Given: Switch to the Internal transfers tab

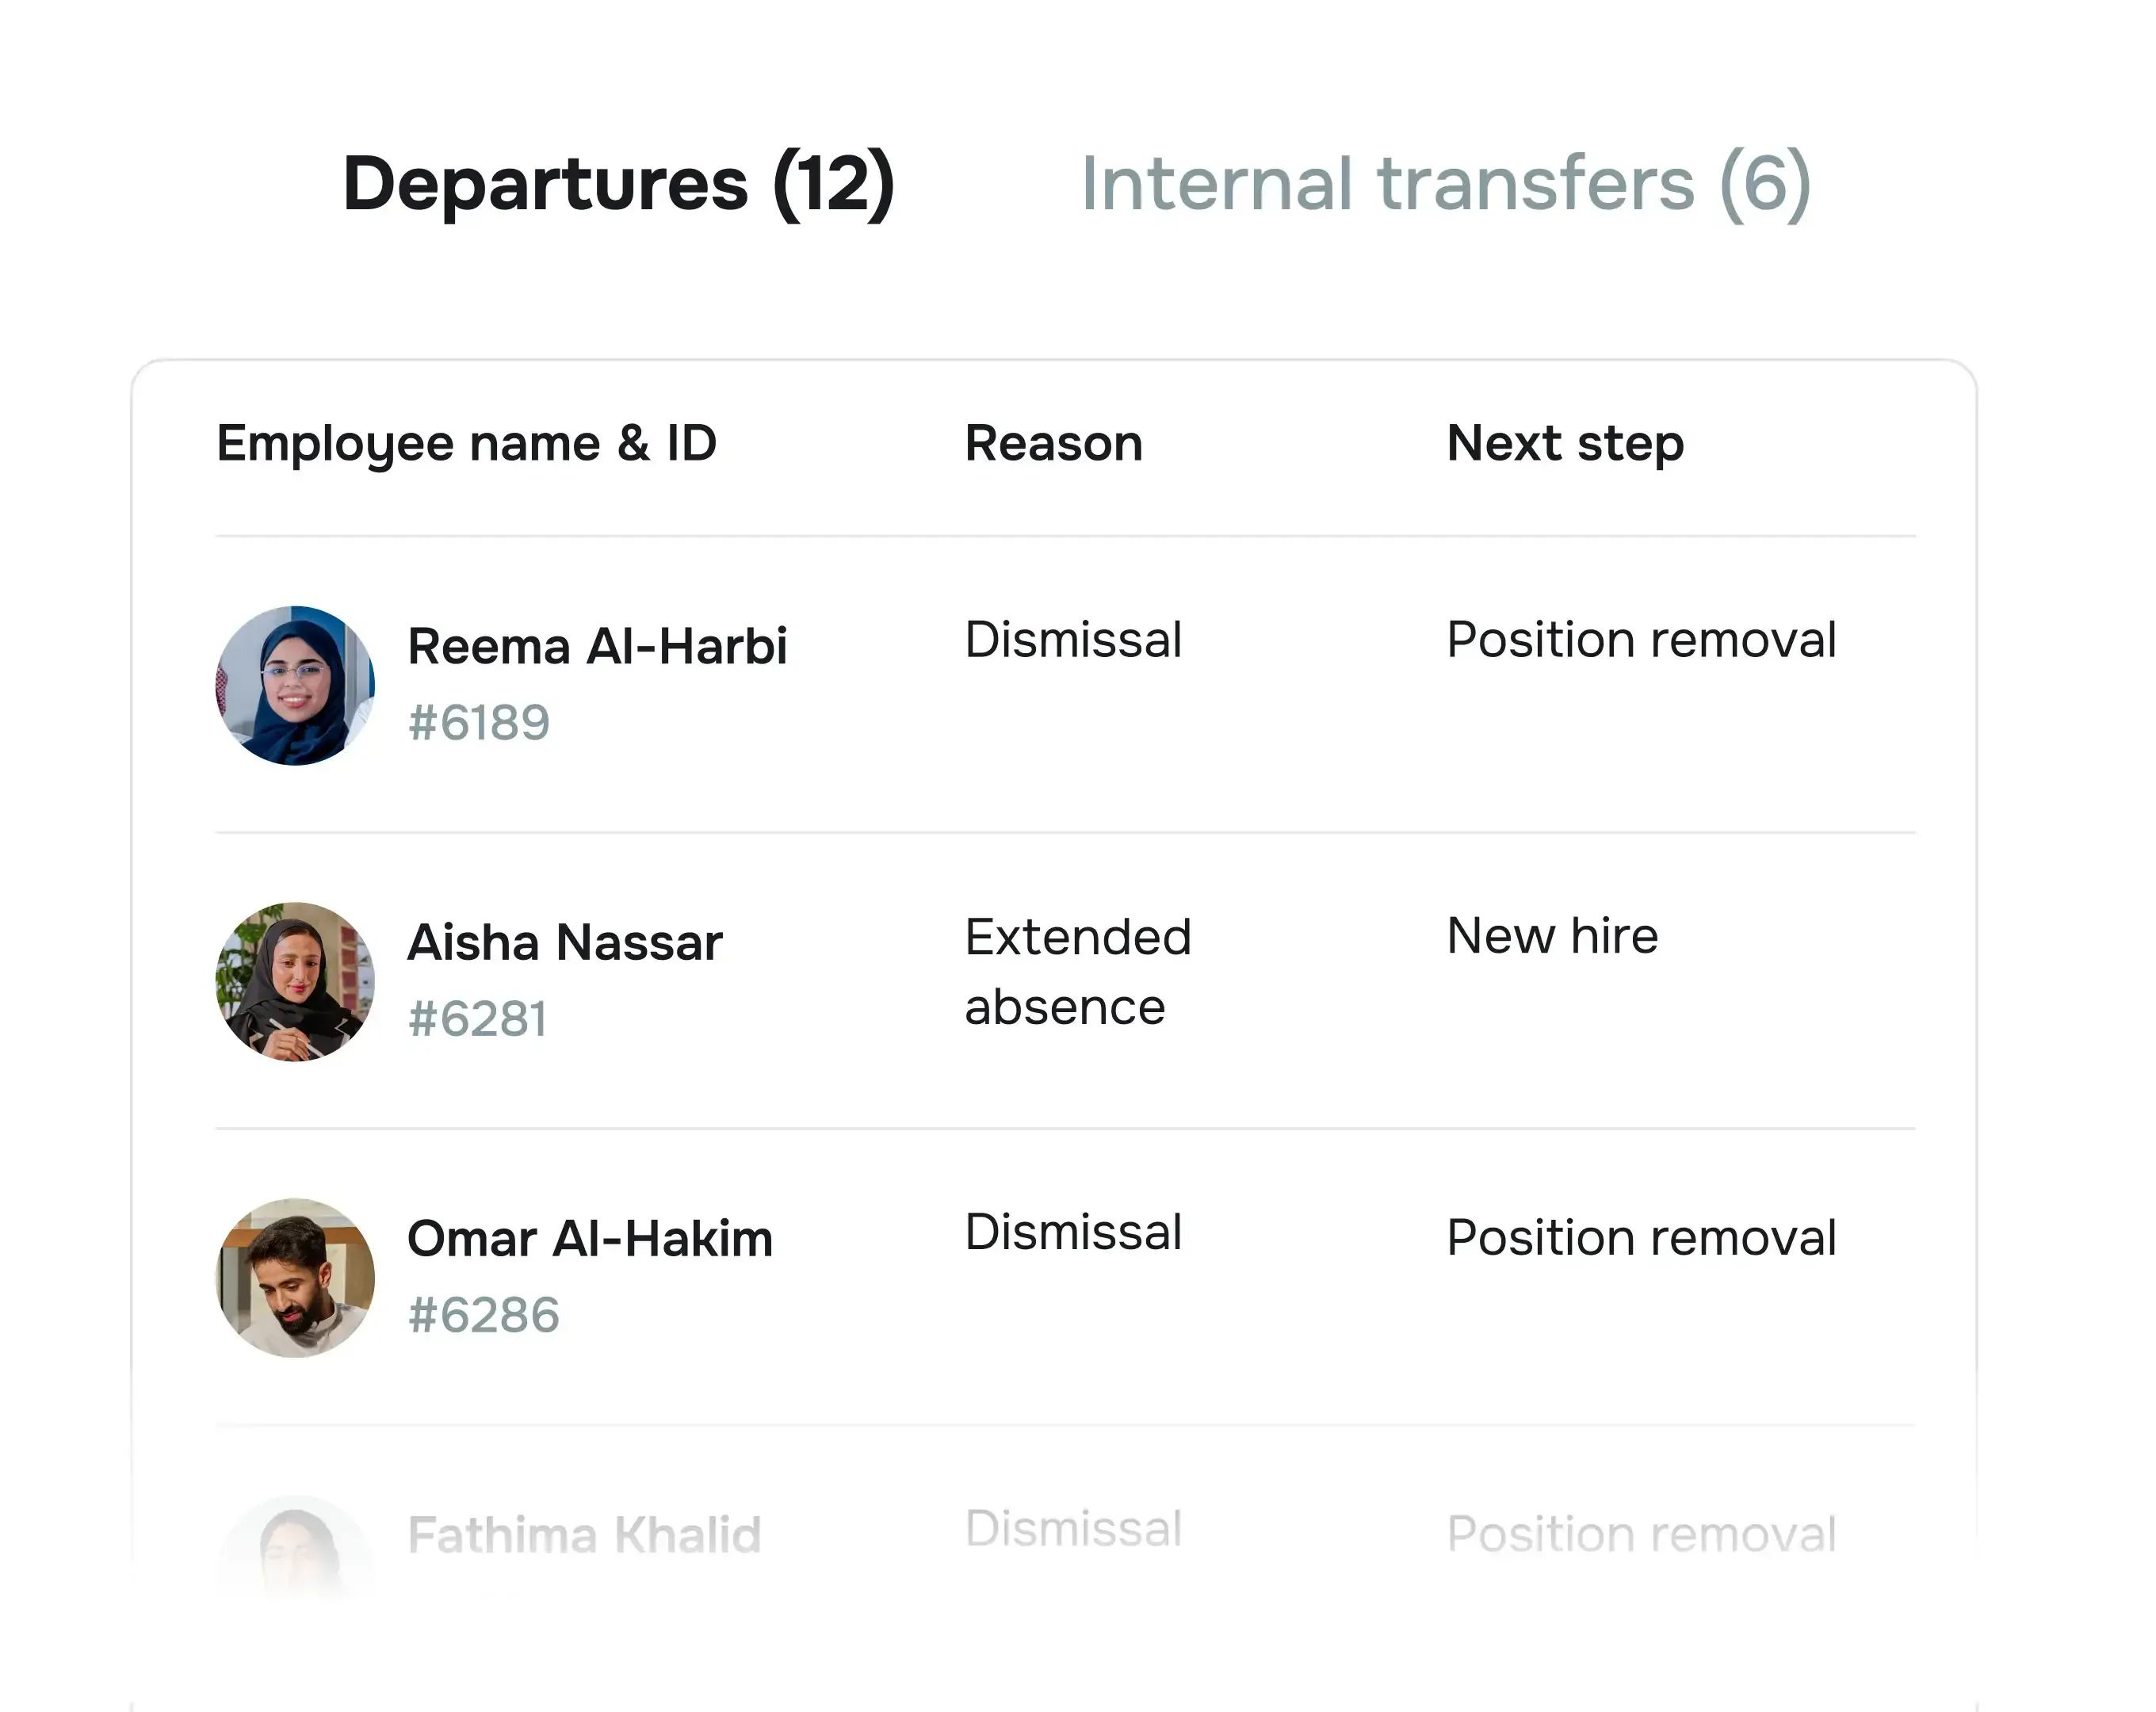Looking at the screenshot, I should point(1446,184).
